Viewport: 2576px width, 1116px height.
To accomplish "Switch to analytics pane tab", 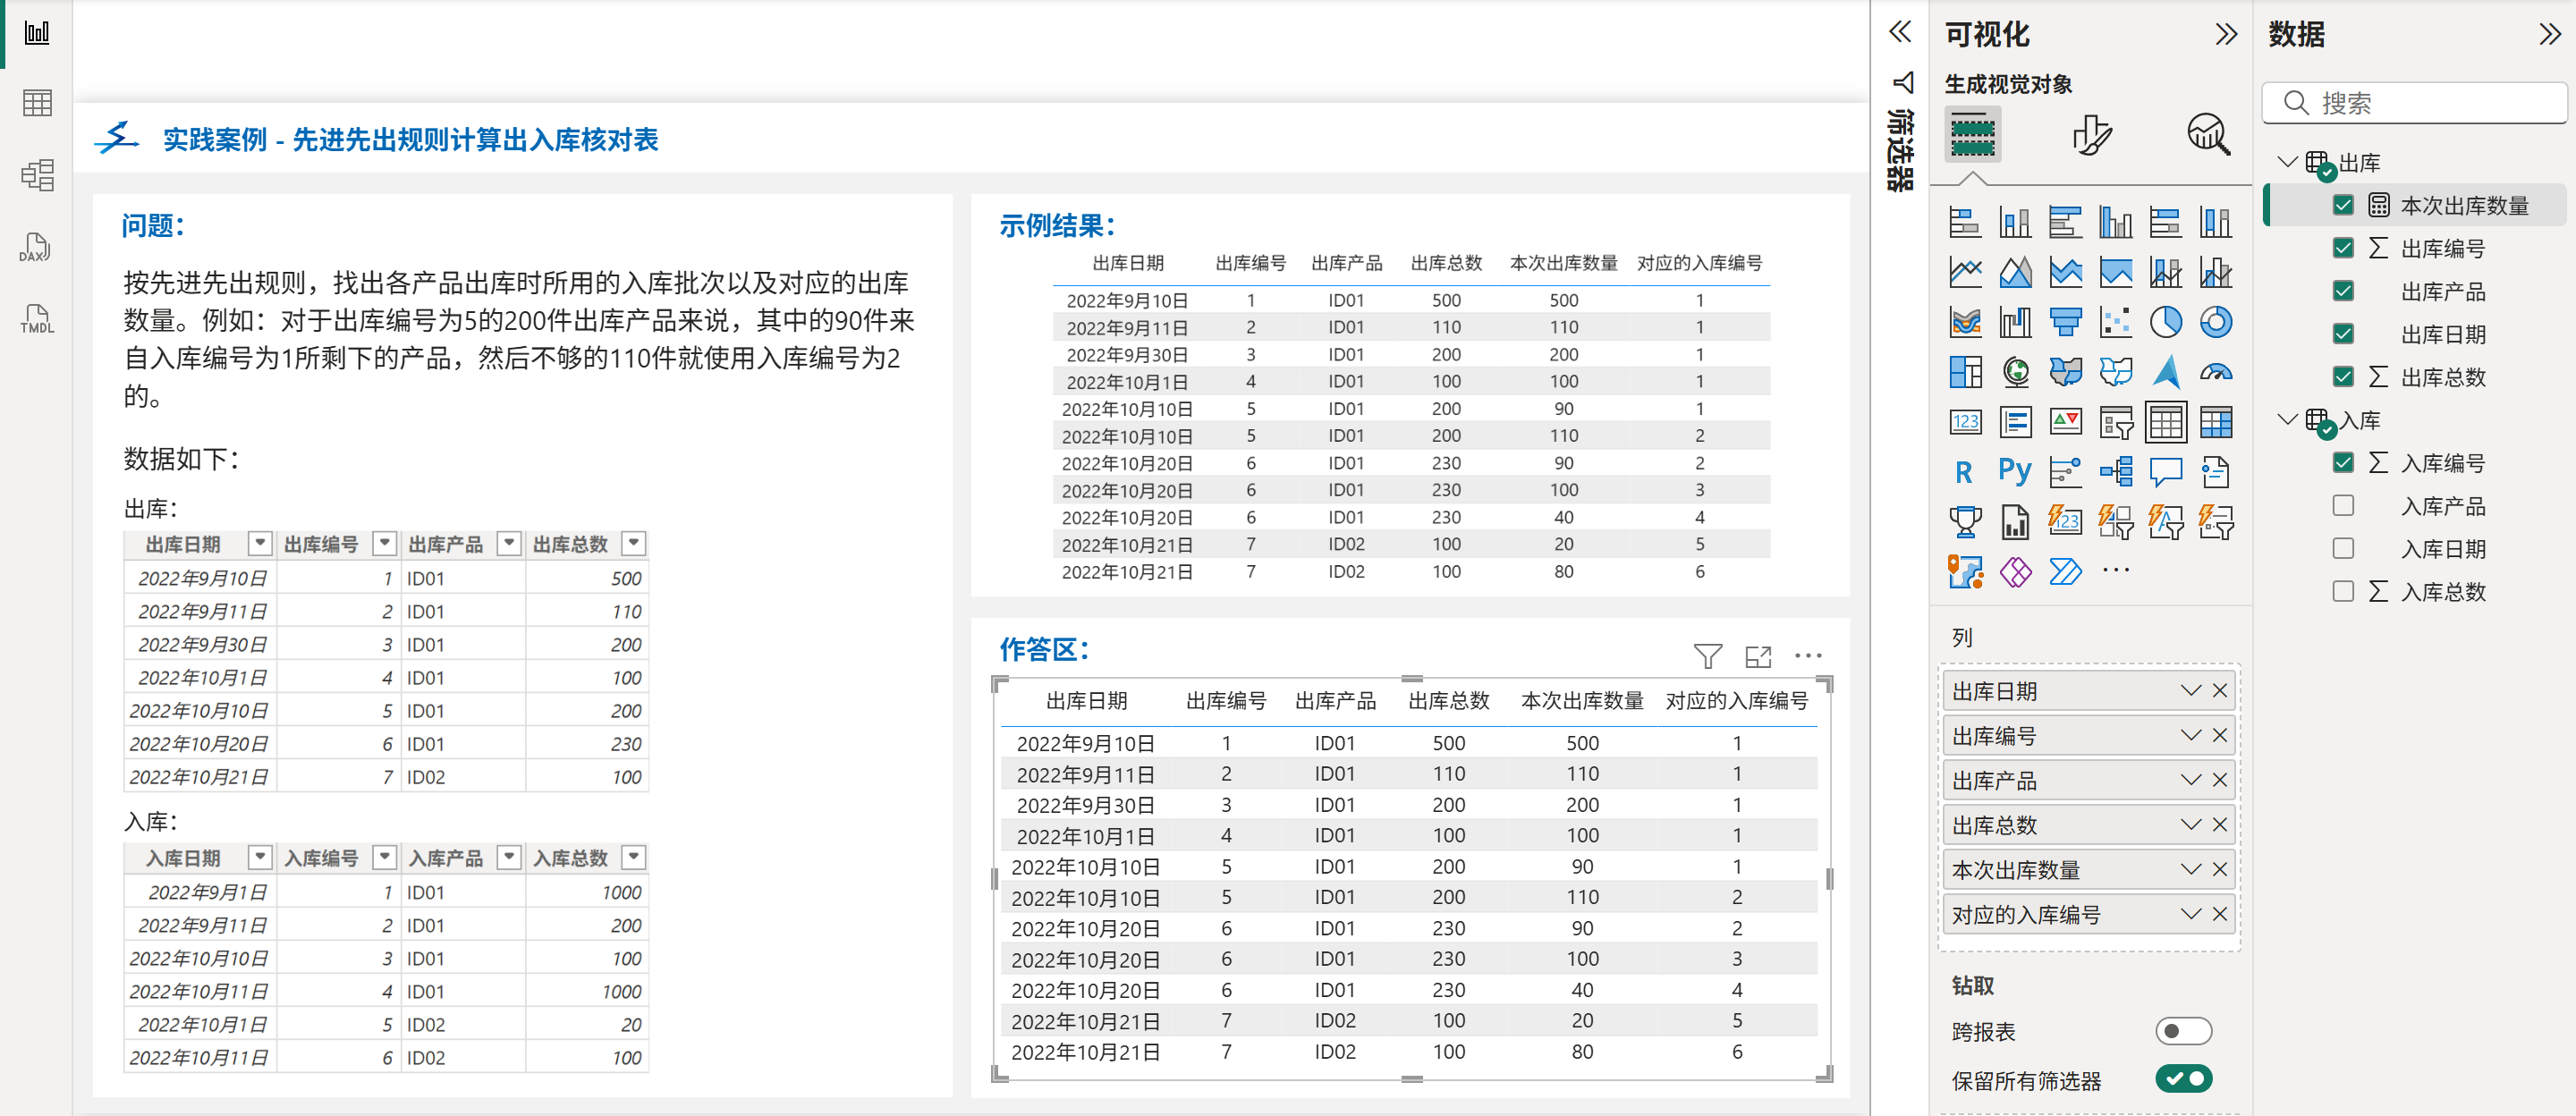I will [x=2208, y=134].
